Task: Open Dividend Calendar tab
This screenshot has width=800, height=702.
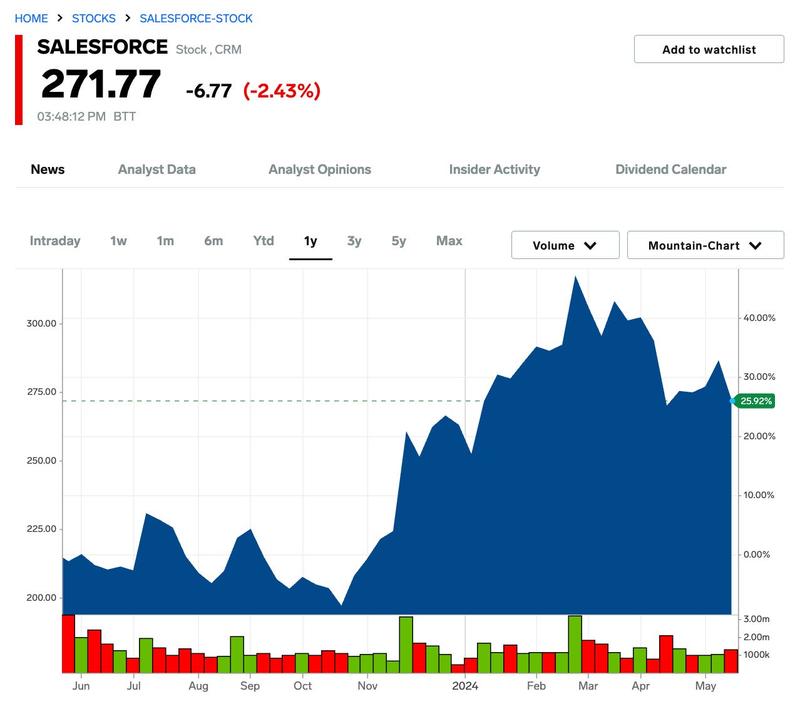Action: point(671,169)
